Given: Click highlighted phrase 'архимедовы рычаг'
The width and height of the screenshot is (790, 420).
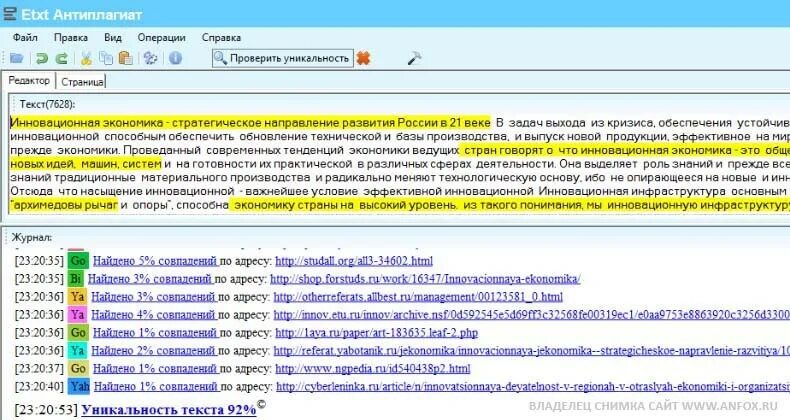Looking at the screenshot, I should [x=65, y=205].
